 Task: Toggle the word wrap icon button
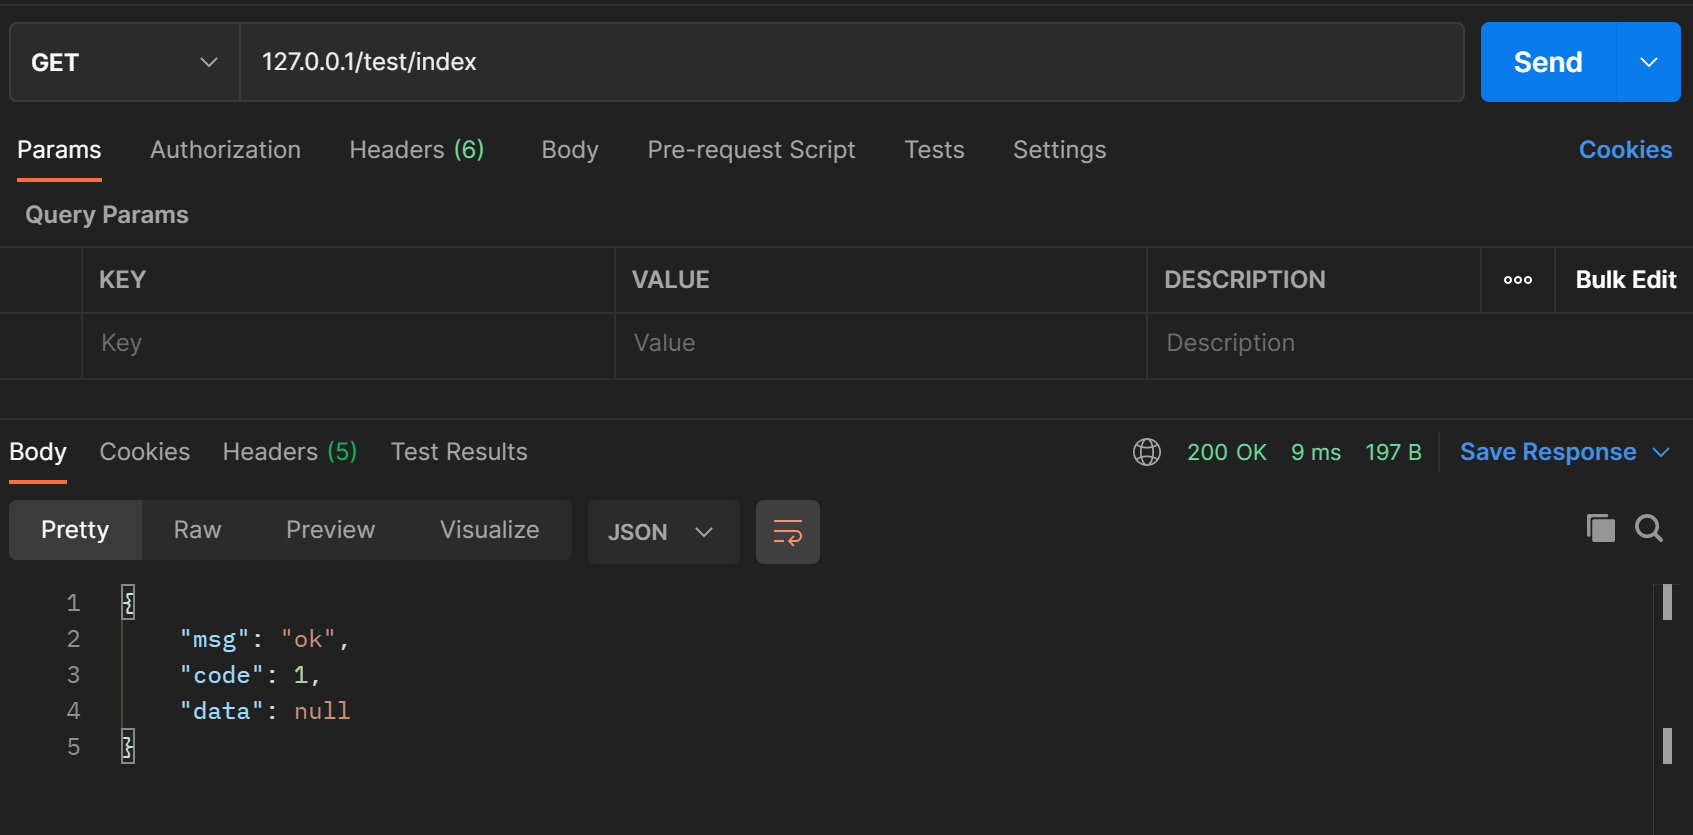(787, 532)
